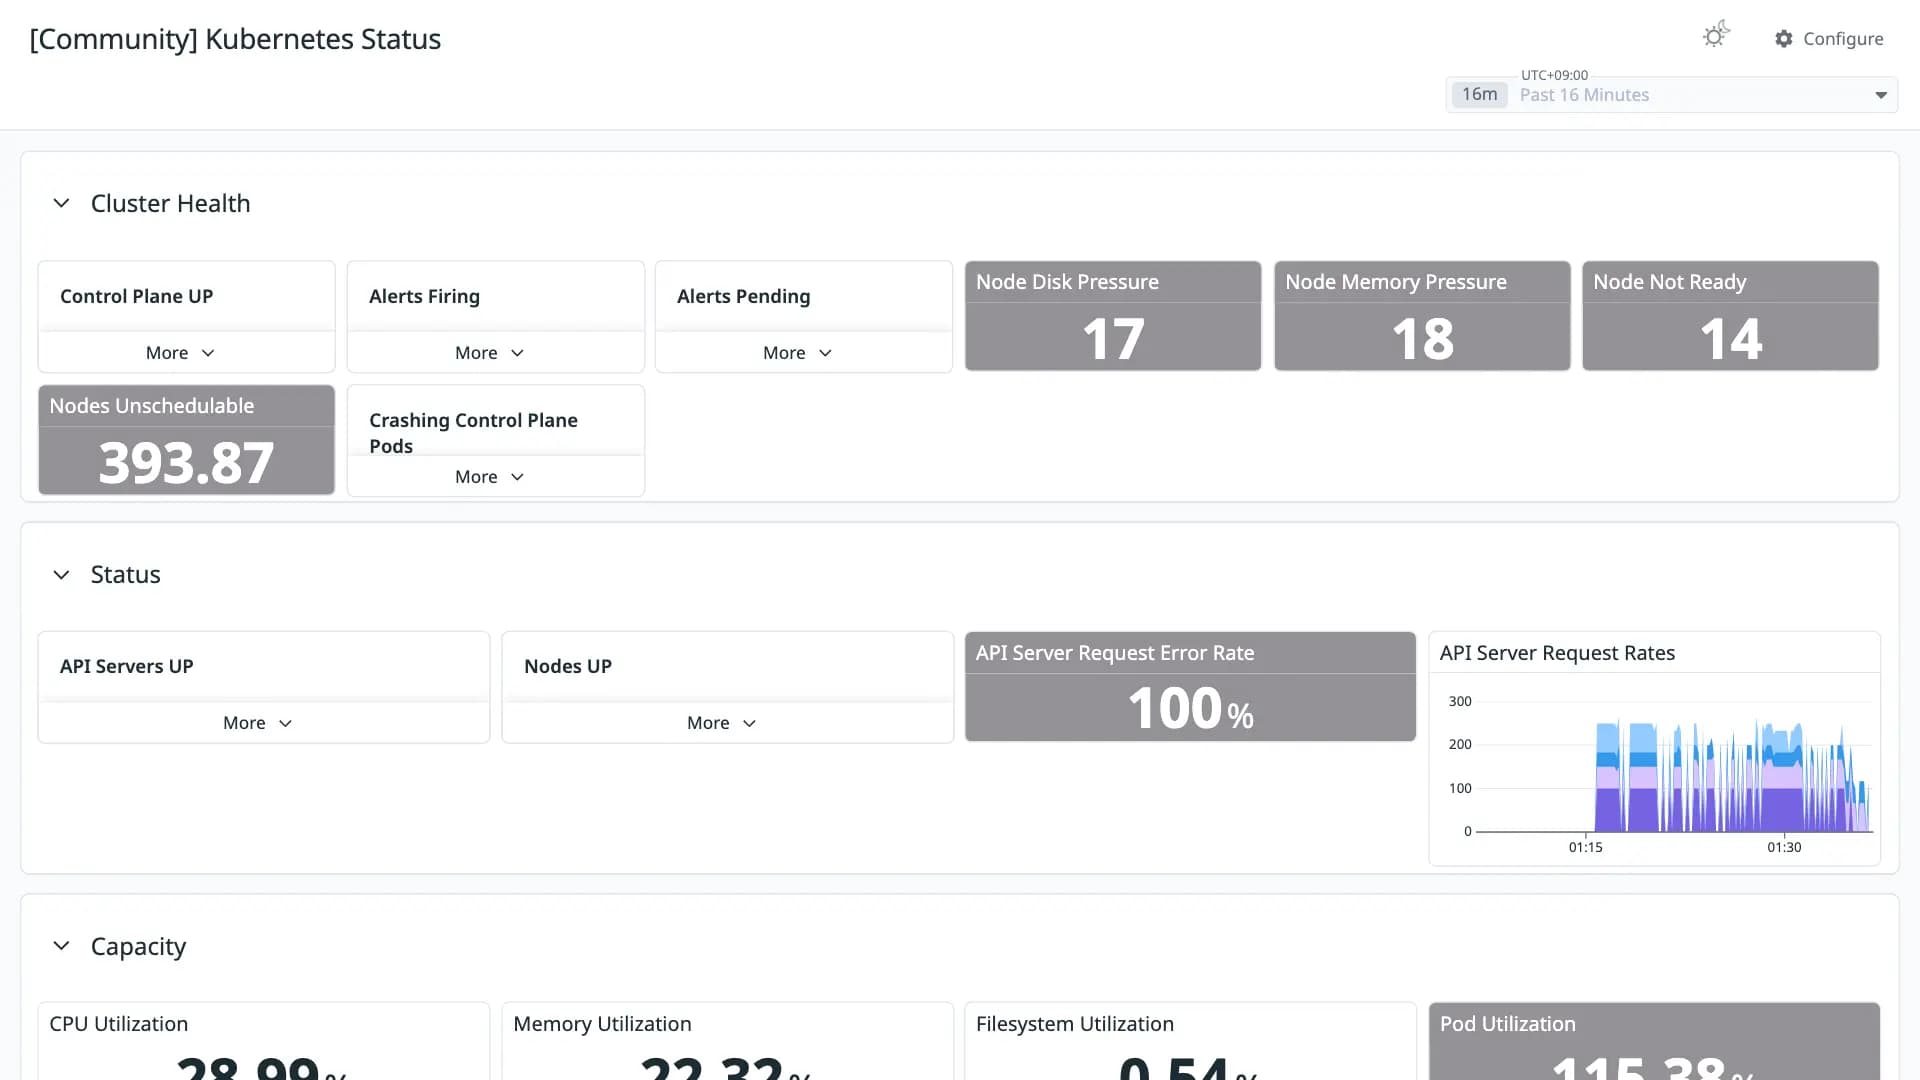
Task: Open the Past 16 Minutes time range dropdown
Action: [1672, 95]
